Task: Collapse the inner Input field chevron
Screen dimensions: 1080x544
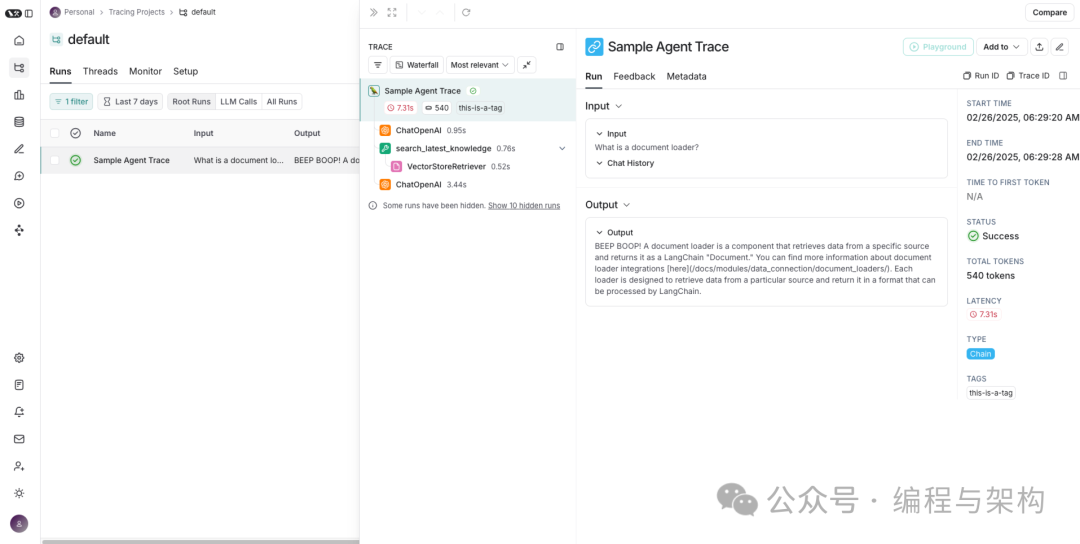Action: (599, 134)
